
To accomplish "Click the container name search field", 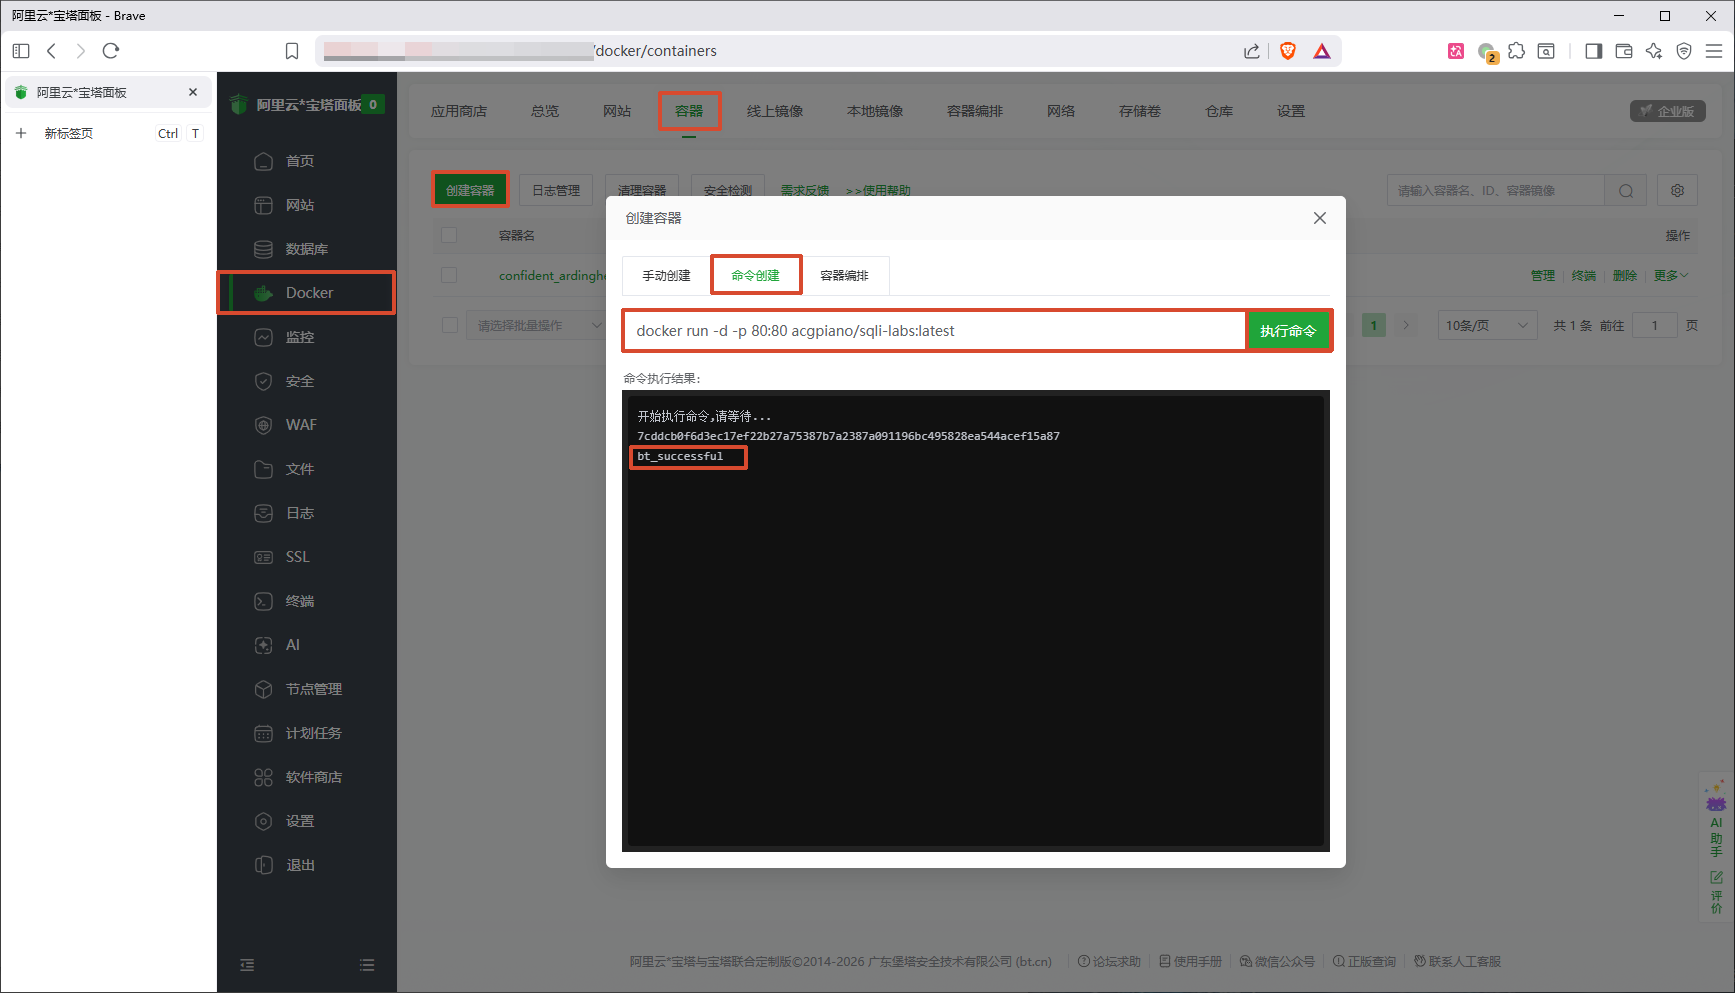I will click(x=1496, y=191).
